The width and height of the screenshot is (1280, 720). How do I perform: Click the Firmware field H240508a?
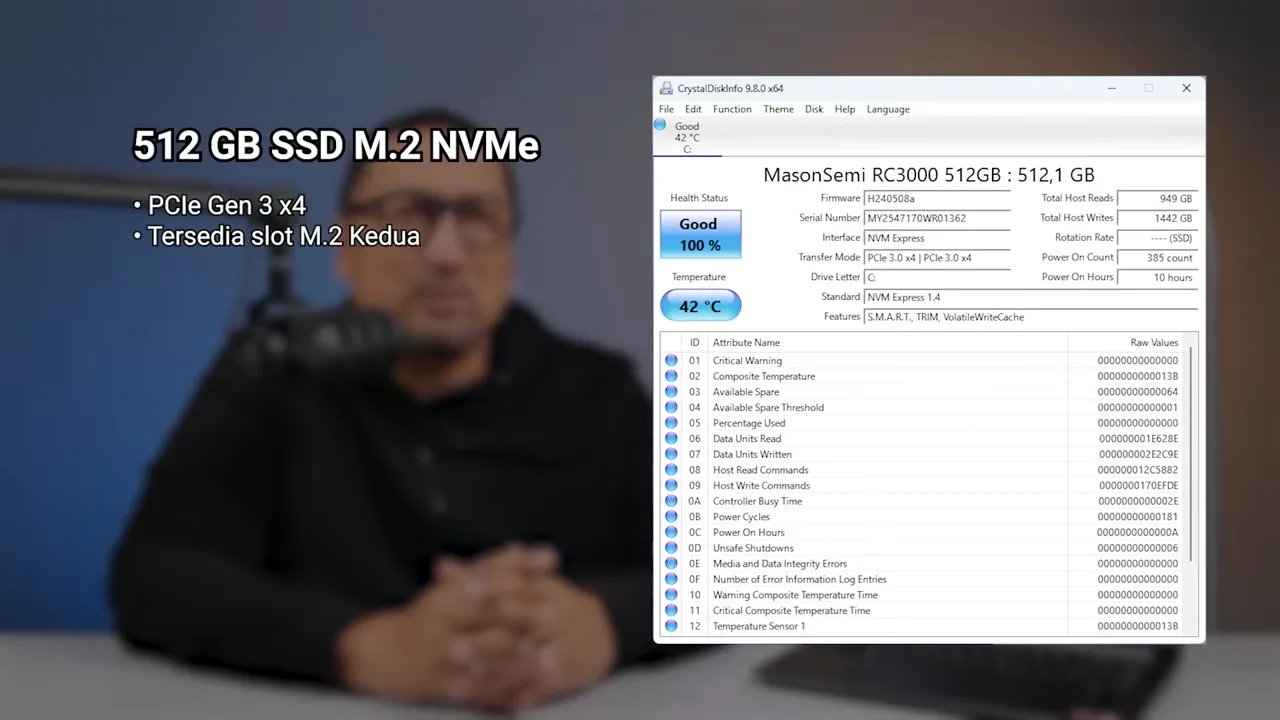(x=937, y=198)
